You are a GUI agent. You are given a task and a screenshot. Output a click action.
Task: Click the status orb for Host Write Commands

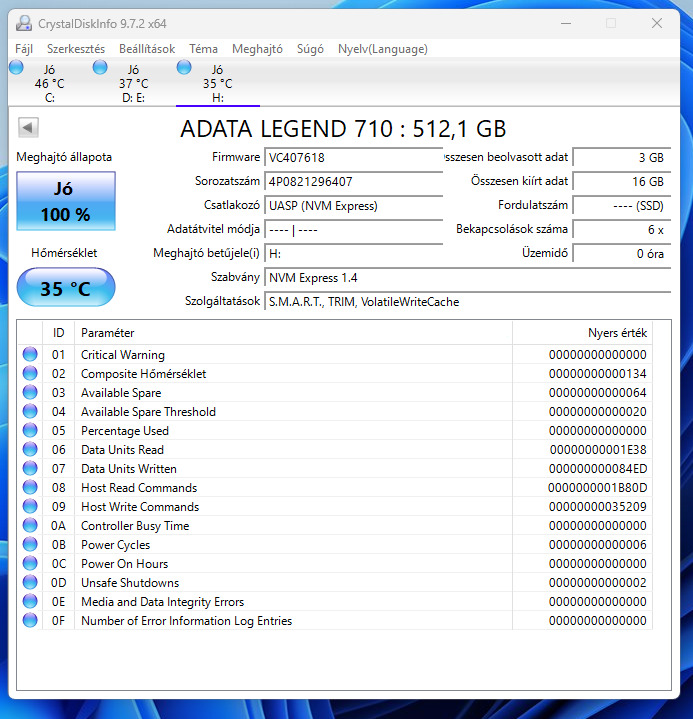(30, 507)
